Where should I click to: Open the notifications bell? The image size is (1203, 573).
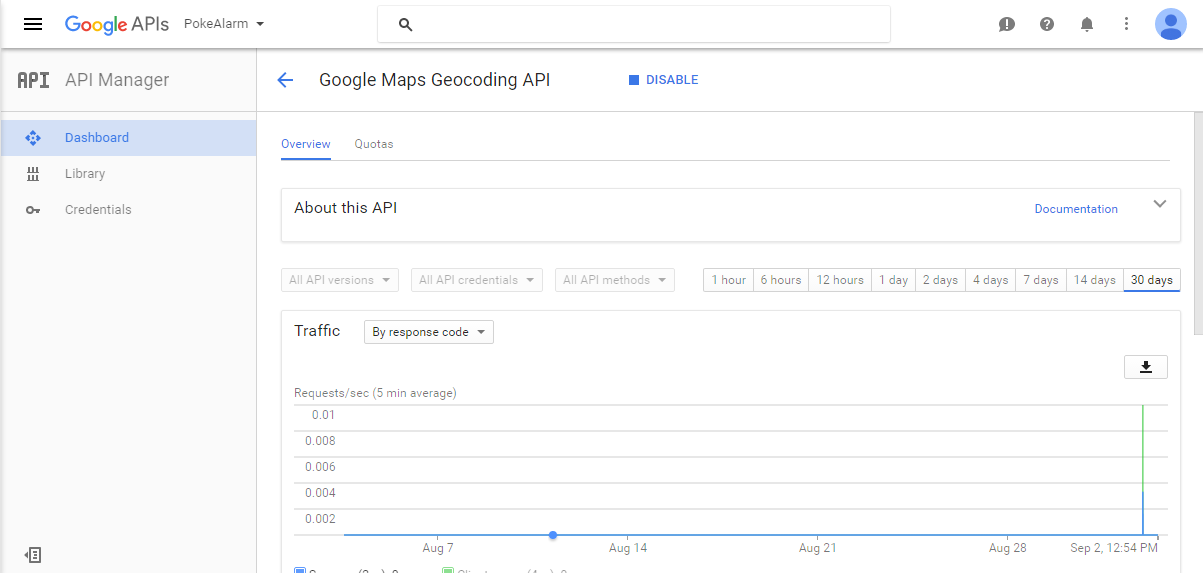coord(1087,24)
